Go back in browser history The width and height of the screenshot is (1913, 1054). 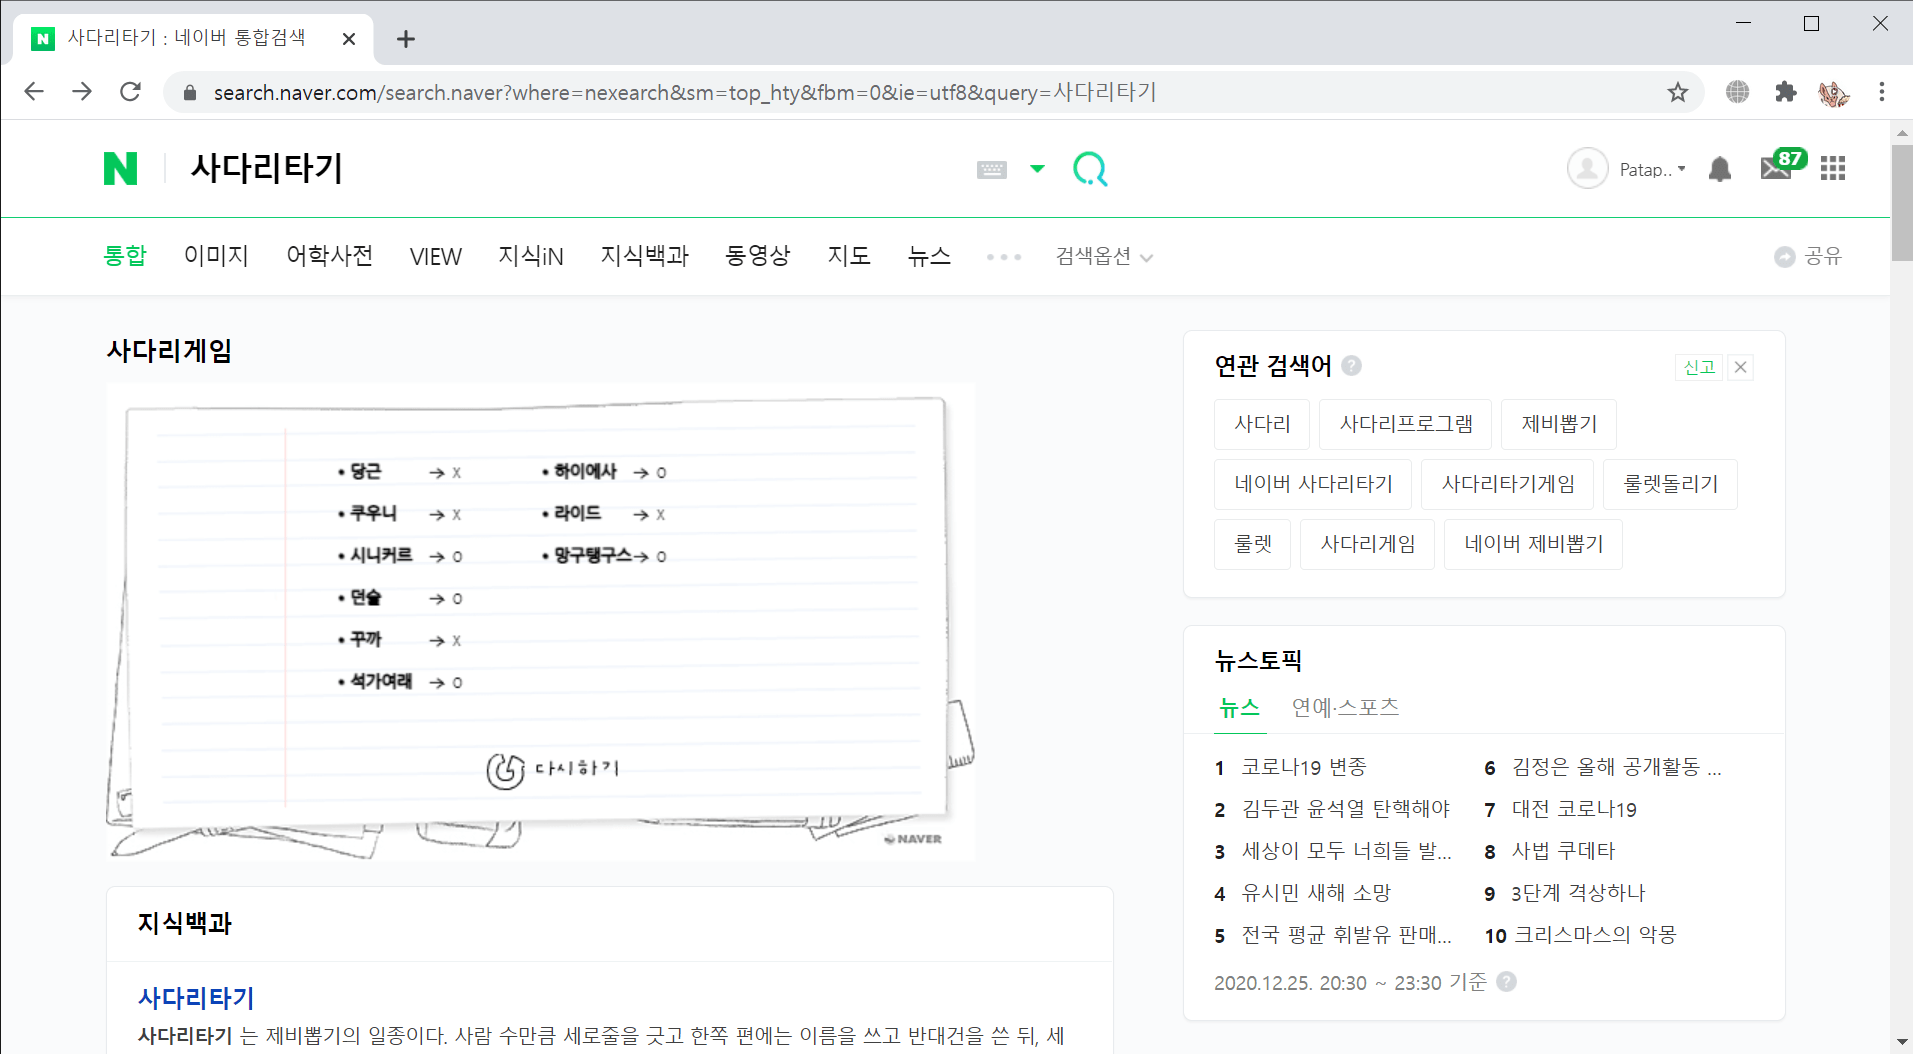(x=35, y=92)
